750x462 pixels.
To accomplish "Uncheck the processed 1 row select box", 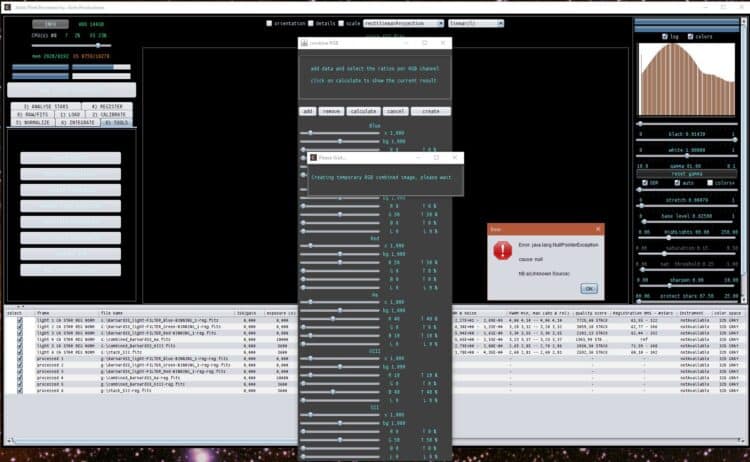I will (20, 359).
